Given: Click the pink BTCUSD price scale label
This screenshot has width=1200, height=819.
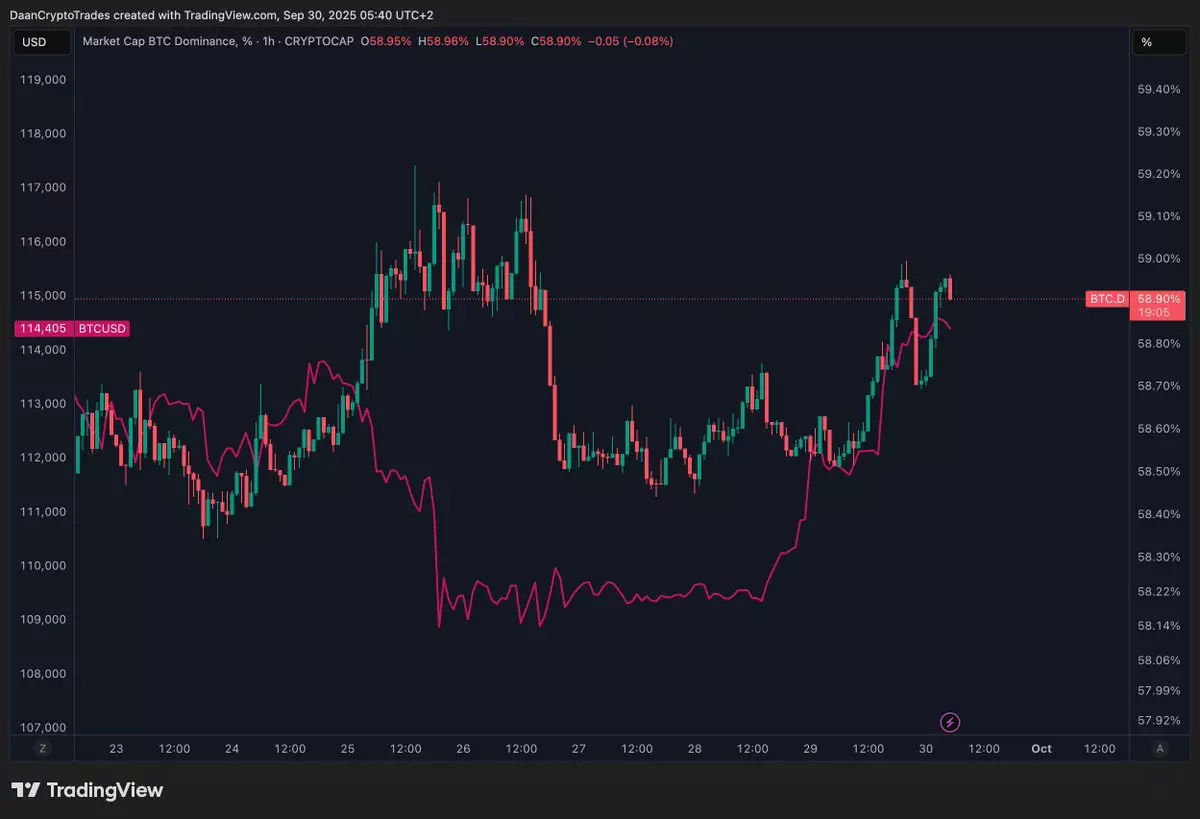Looking at the screenshot, I should tap(103, 328).
